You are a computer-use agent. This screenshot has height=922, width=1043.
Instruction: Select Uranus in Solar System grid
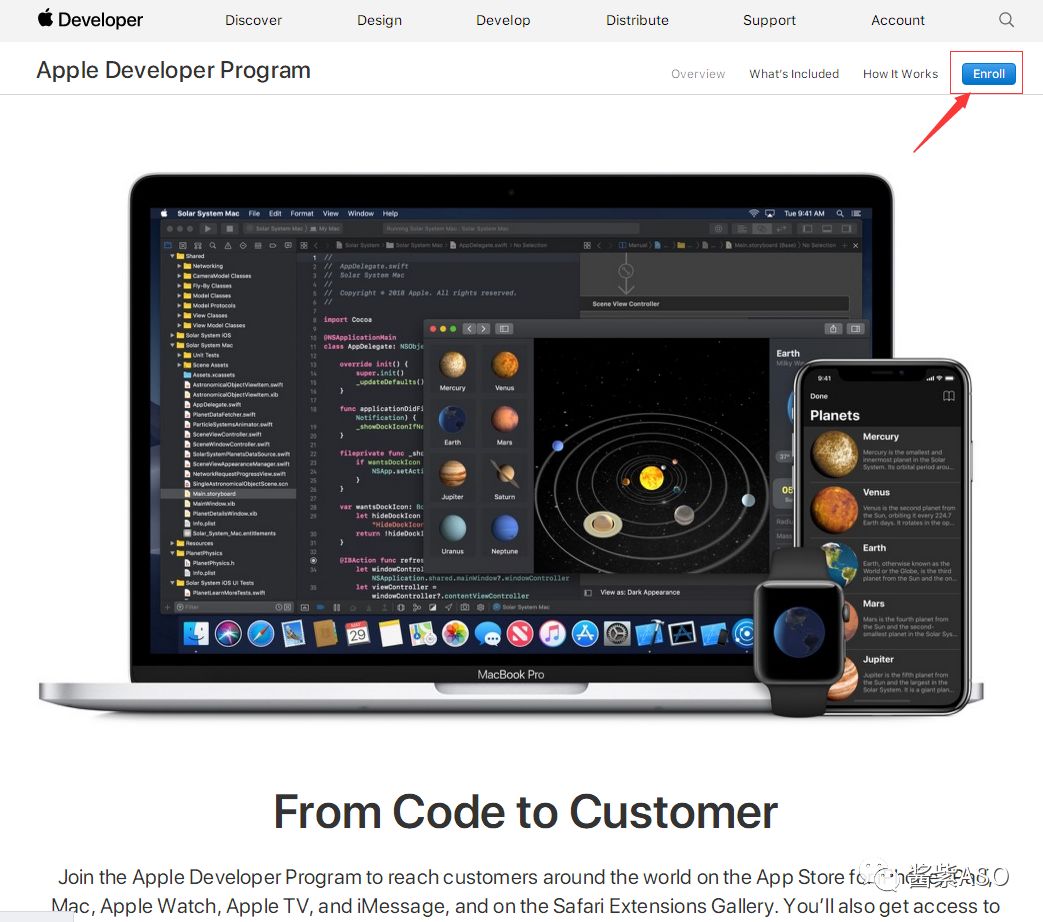[x=452, y=534]
